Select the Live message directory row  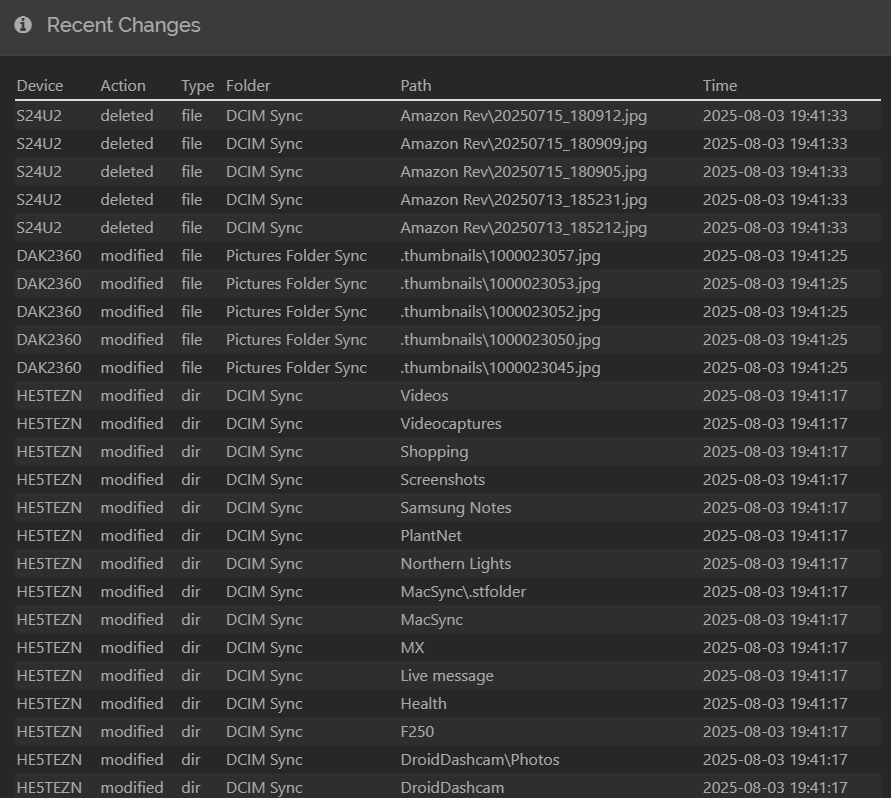pos(448,675)
